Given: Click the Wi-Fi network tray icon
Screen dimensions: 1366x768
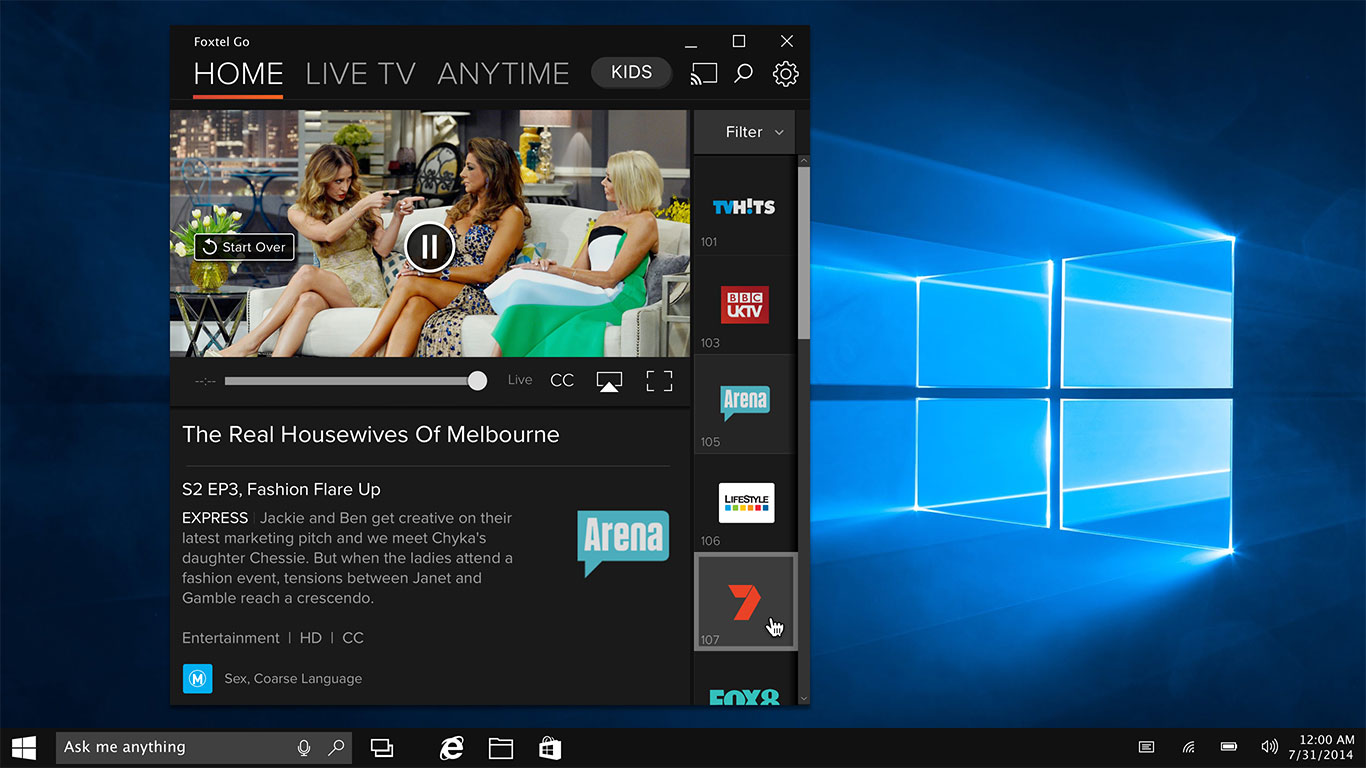Looking at the screenshot, I should (x=1189, y=747).
